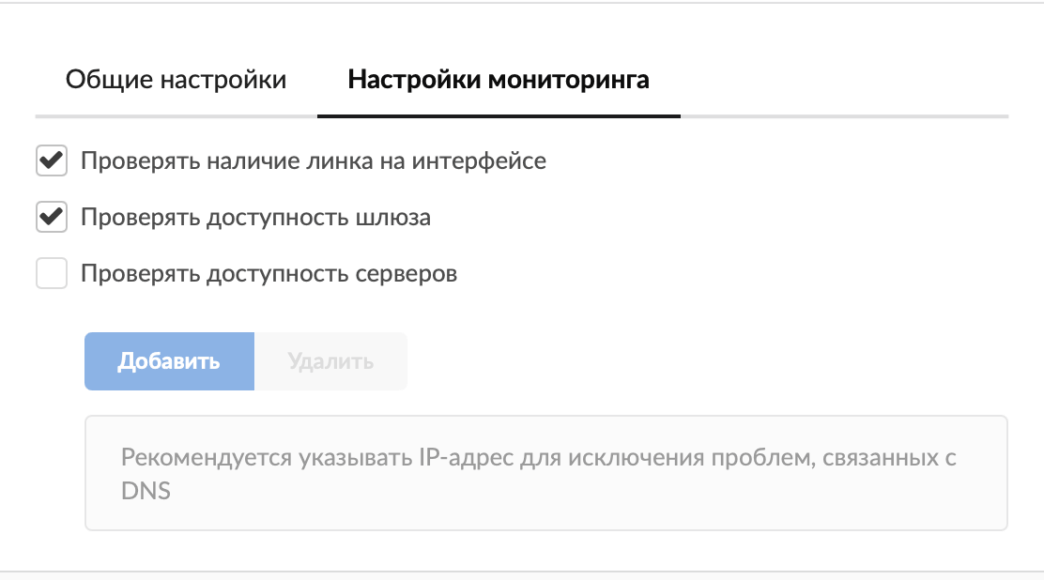
Task: Open the "Настройки мониторинга" tab
Action: coord(498,80)
